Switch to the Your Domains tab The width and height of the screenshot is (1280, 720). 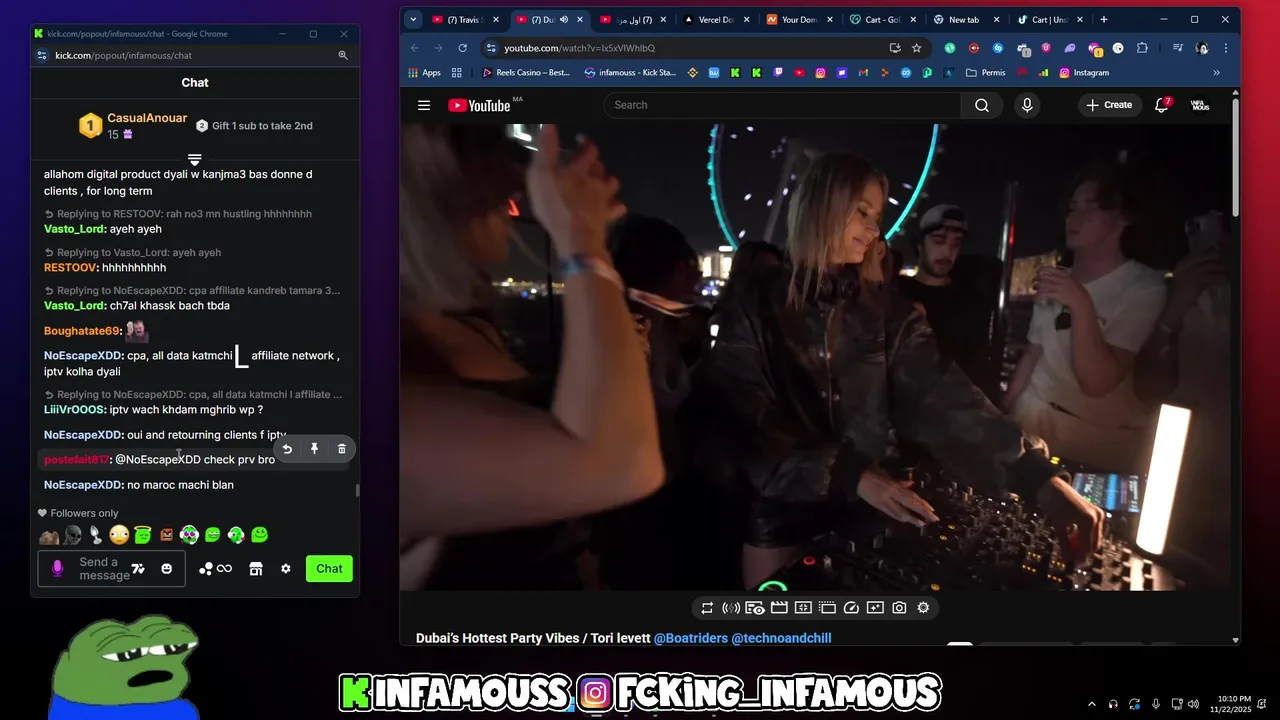click(x=799, y=20)
